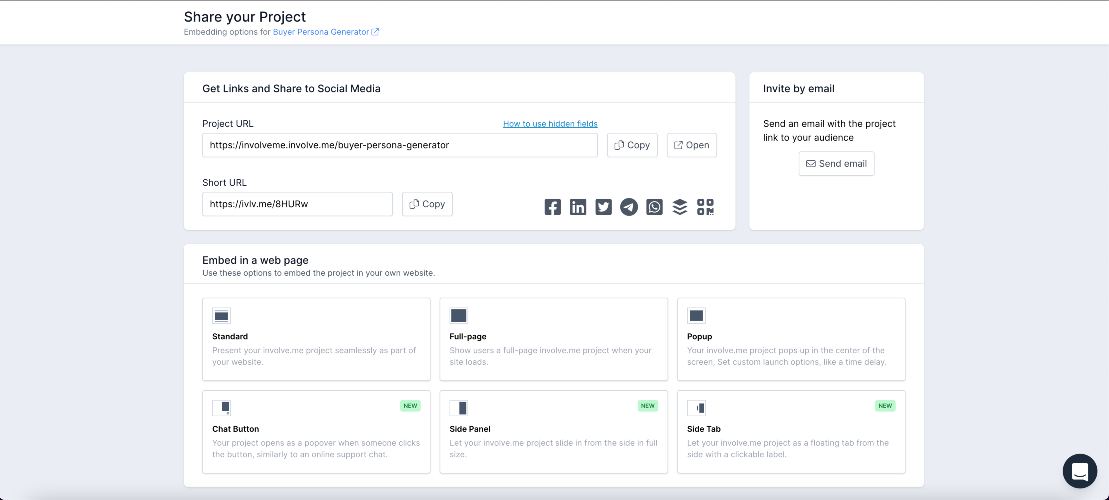
Task: Click the 'Project URL' label
Action: [228, 124]
